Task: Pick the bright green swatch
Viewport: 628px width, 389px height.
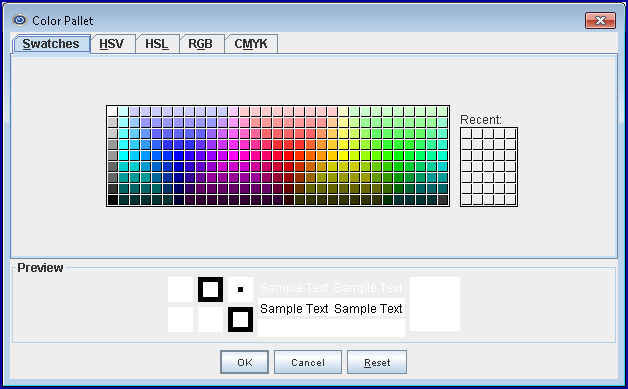Action: 398,155
